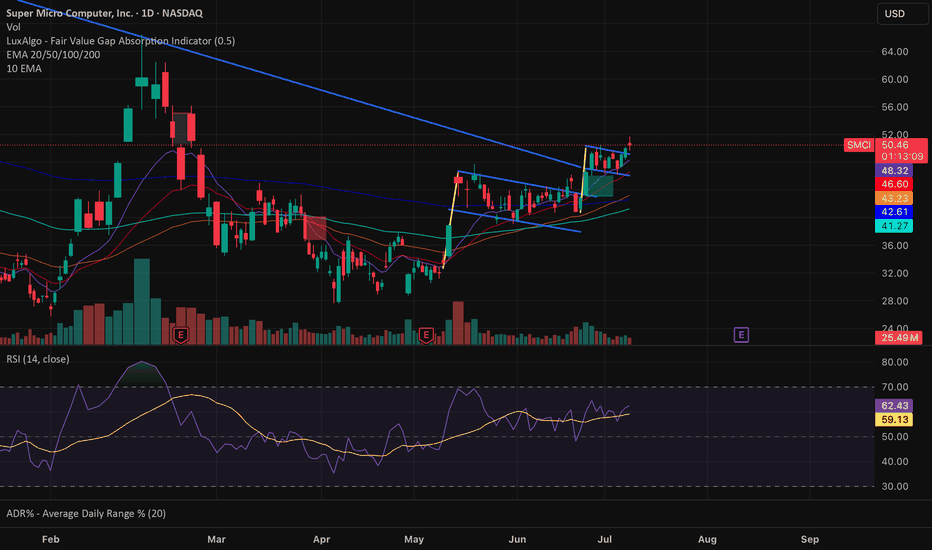Click the 80.00 RSI scale label

[895, 362]
